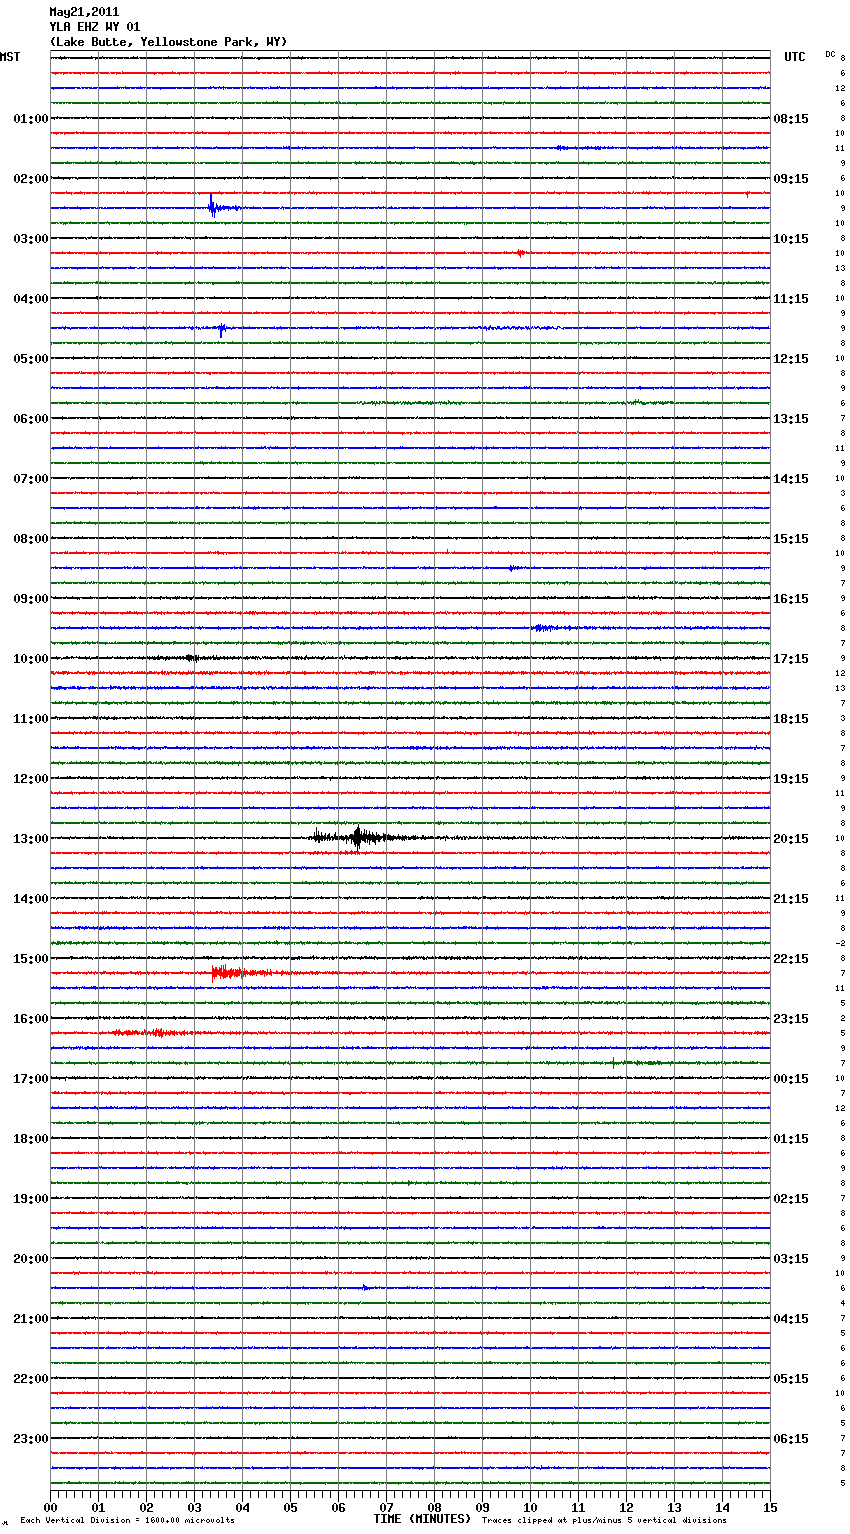Click the 22:15 UTC time label
850x1534 pixels.
coord(791,959)
